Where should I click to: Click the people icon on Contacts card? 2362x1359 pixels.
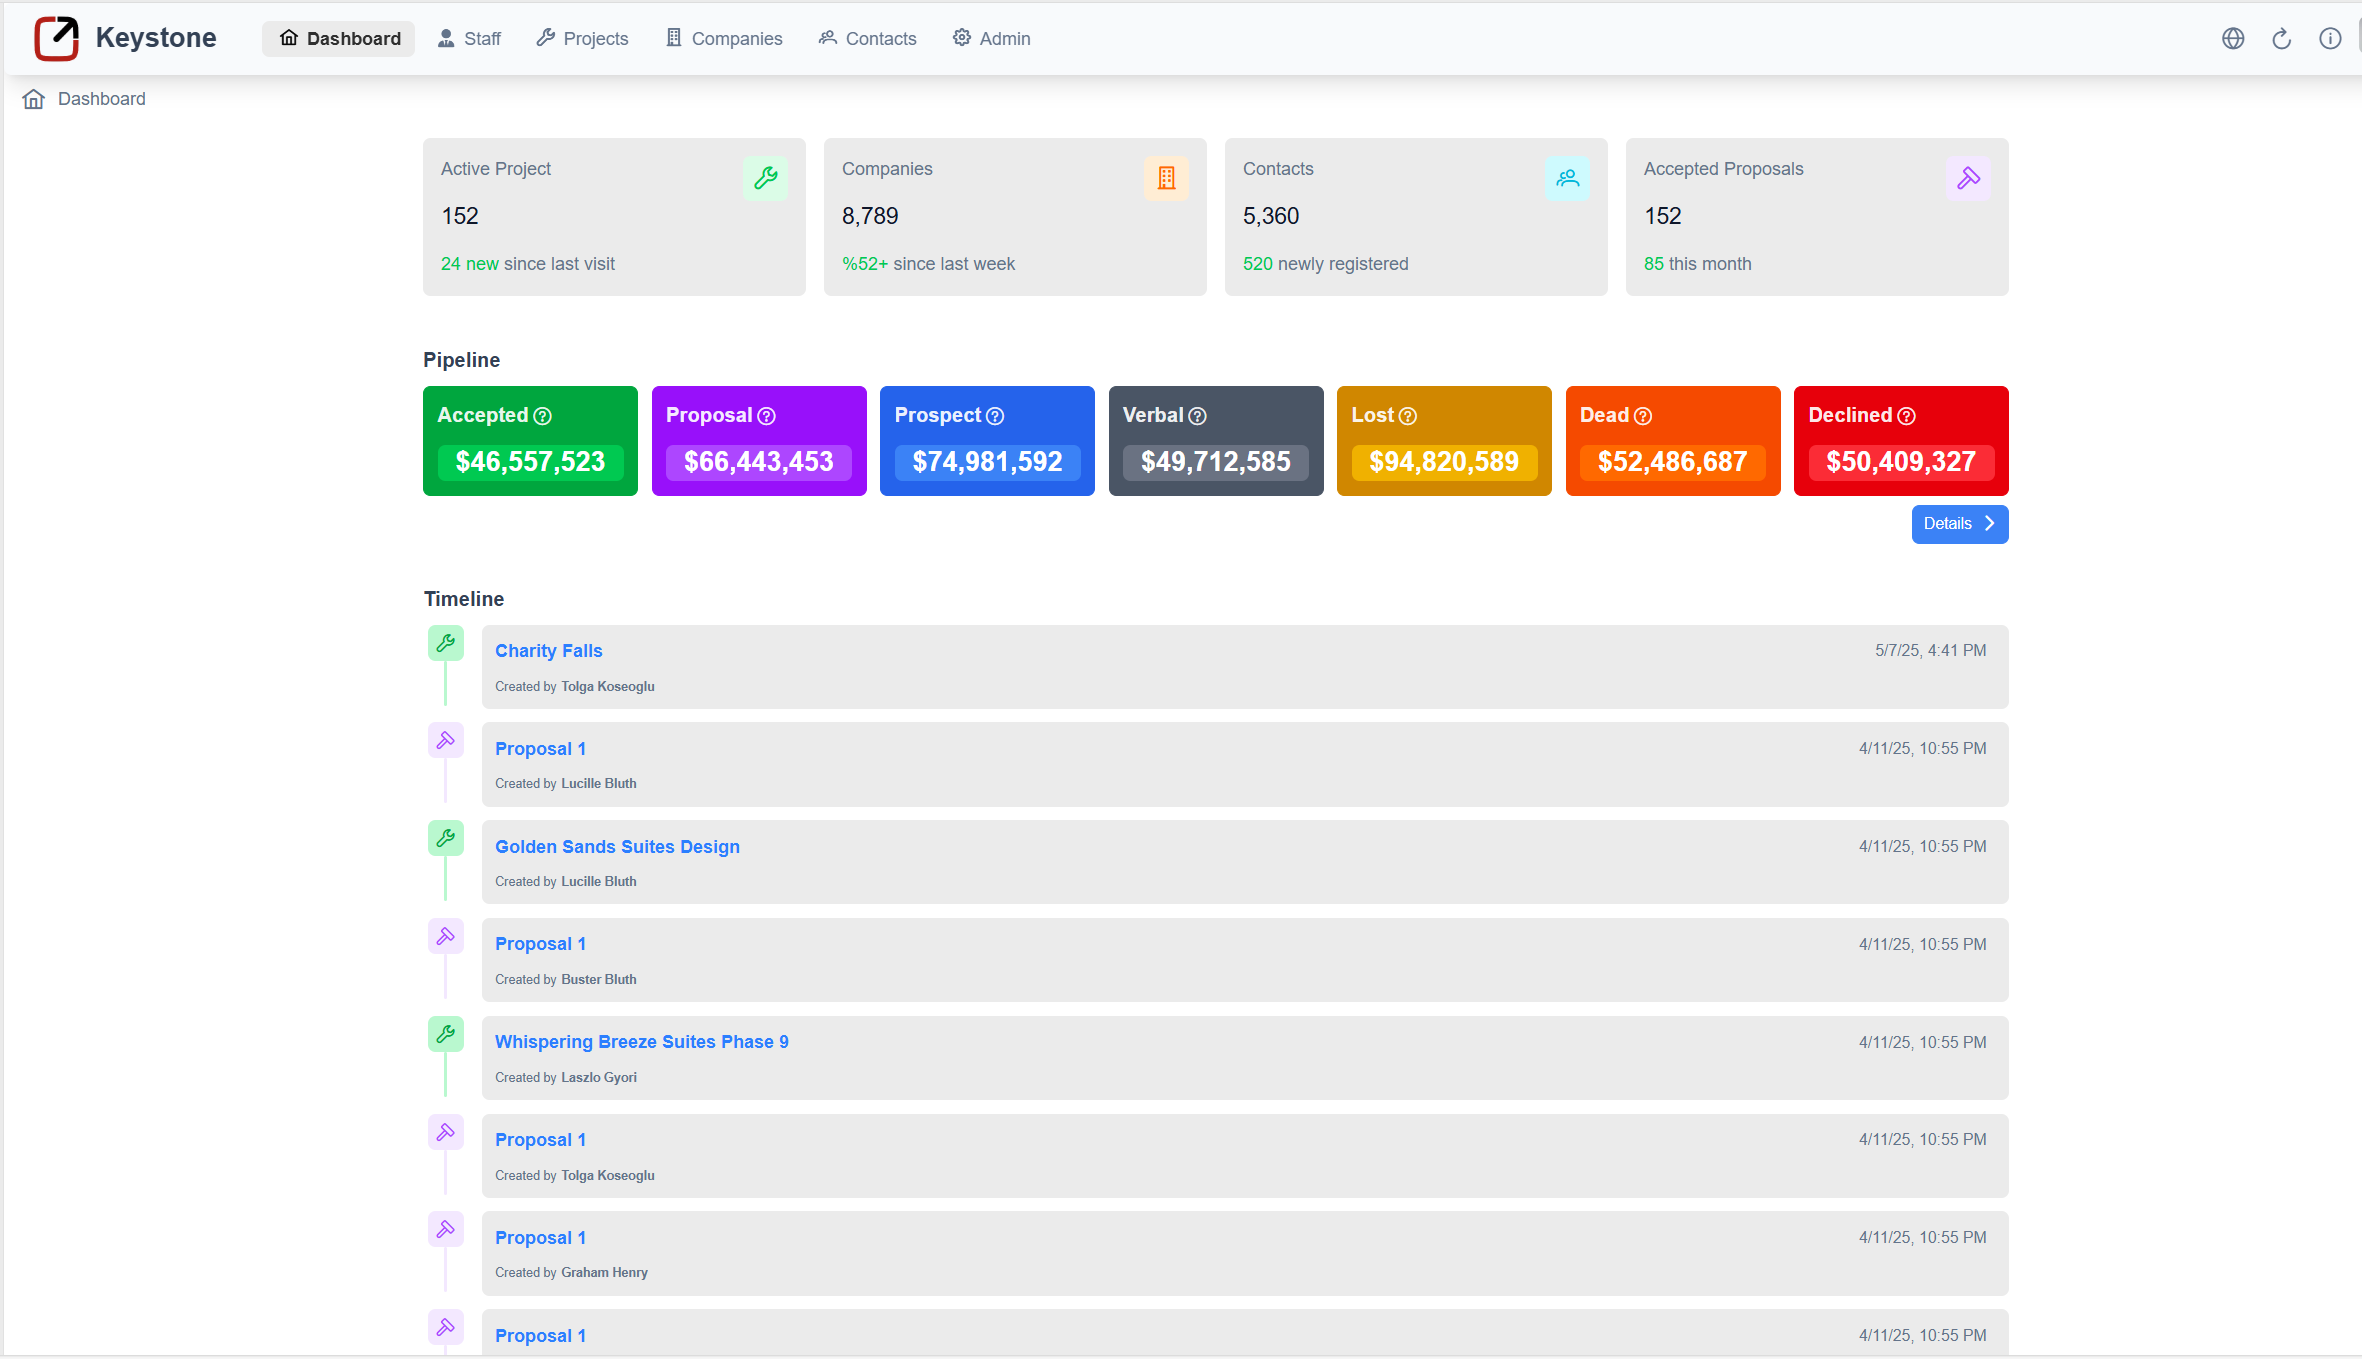(x=1567, y=178)
